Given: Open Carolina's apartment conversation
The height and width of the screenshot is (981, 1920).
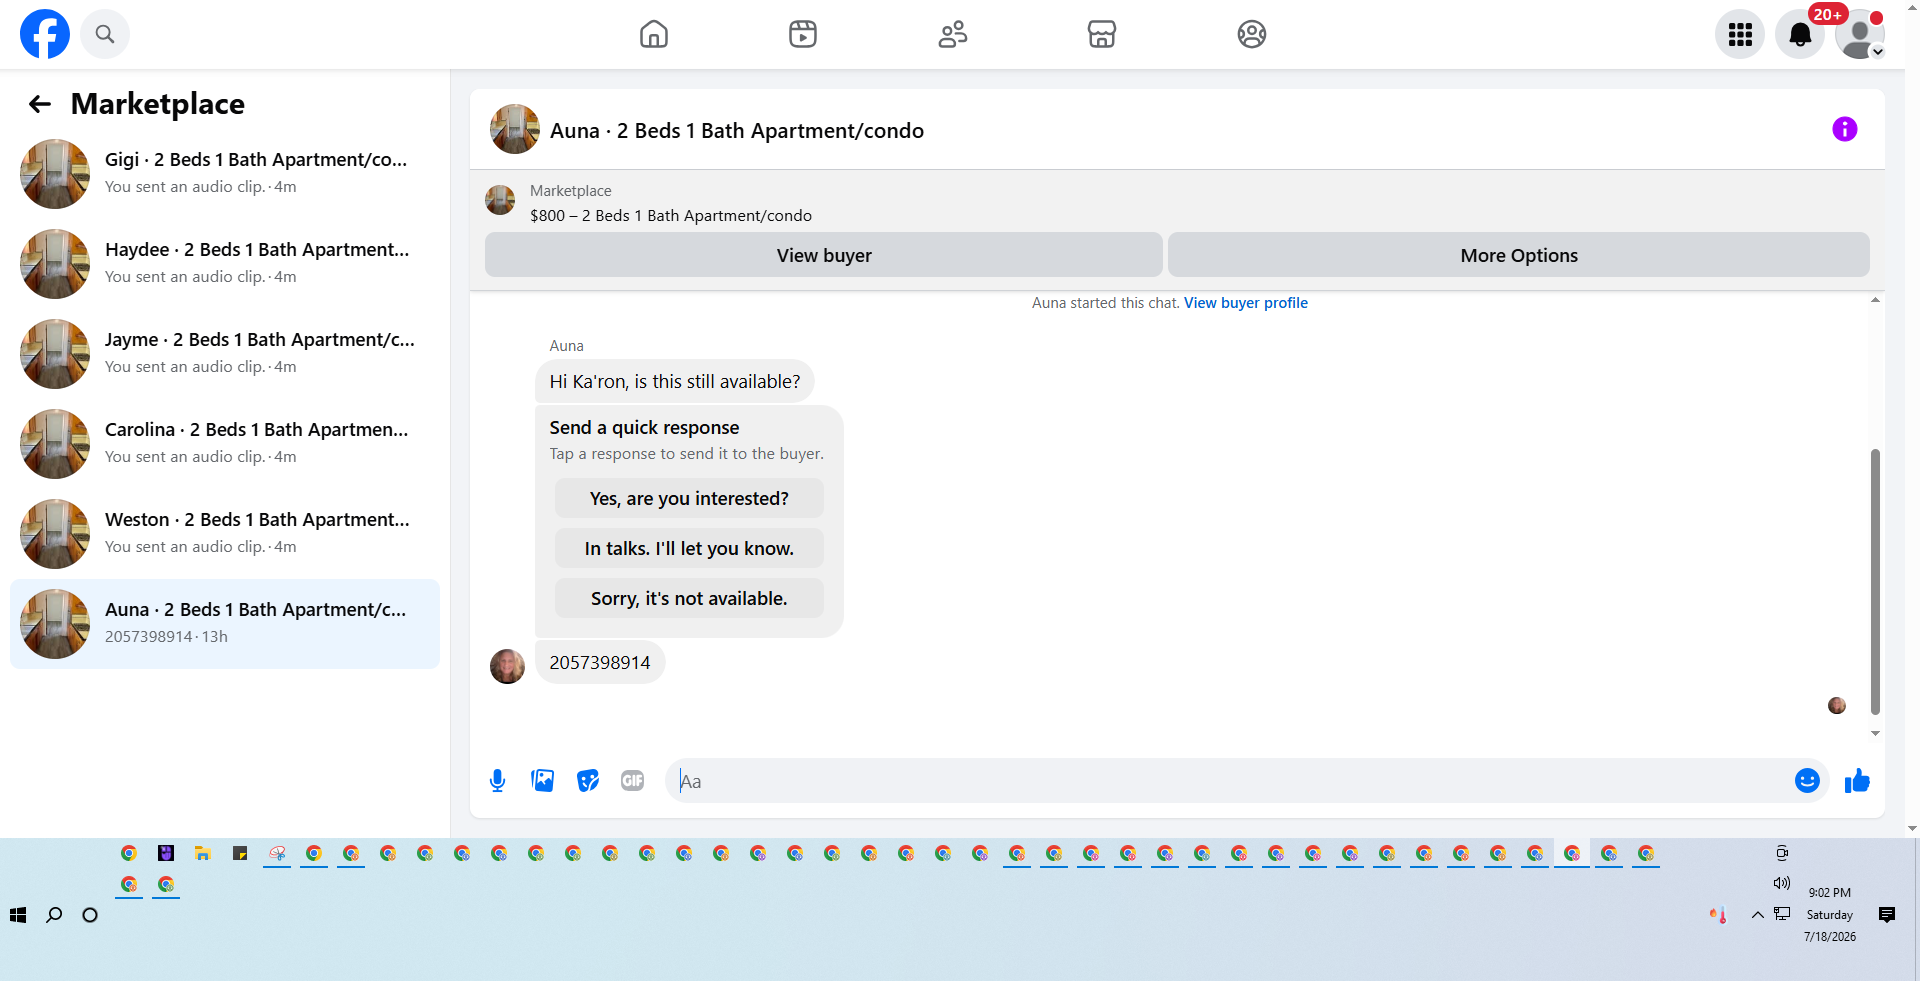Looking at the screenshot, I should [x=225, y=444].
